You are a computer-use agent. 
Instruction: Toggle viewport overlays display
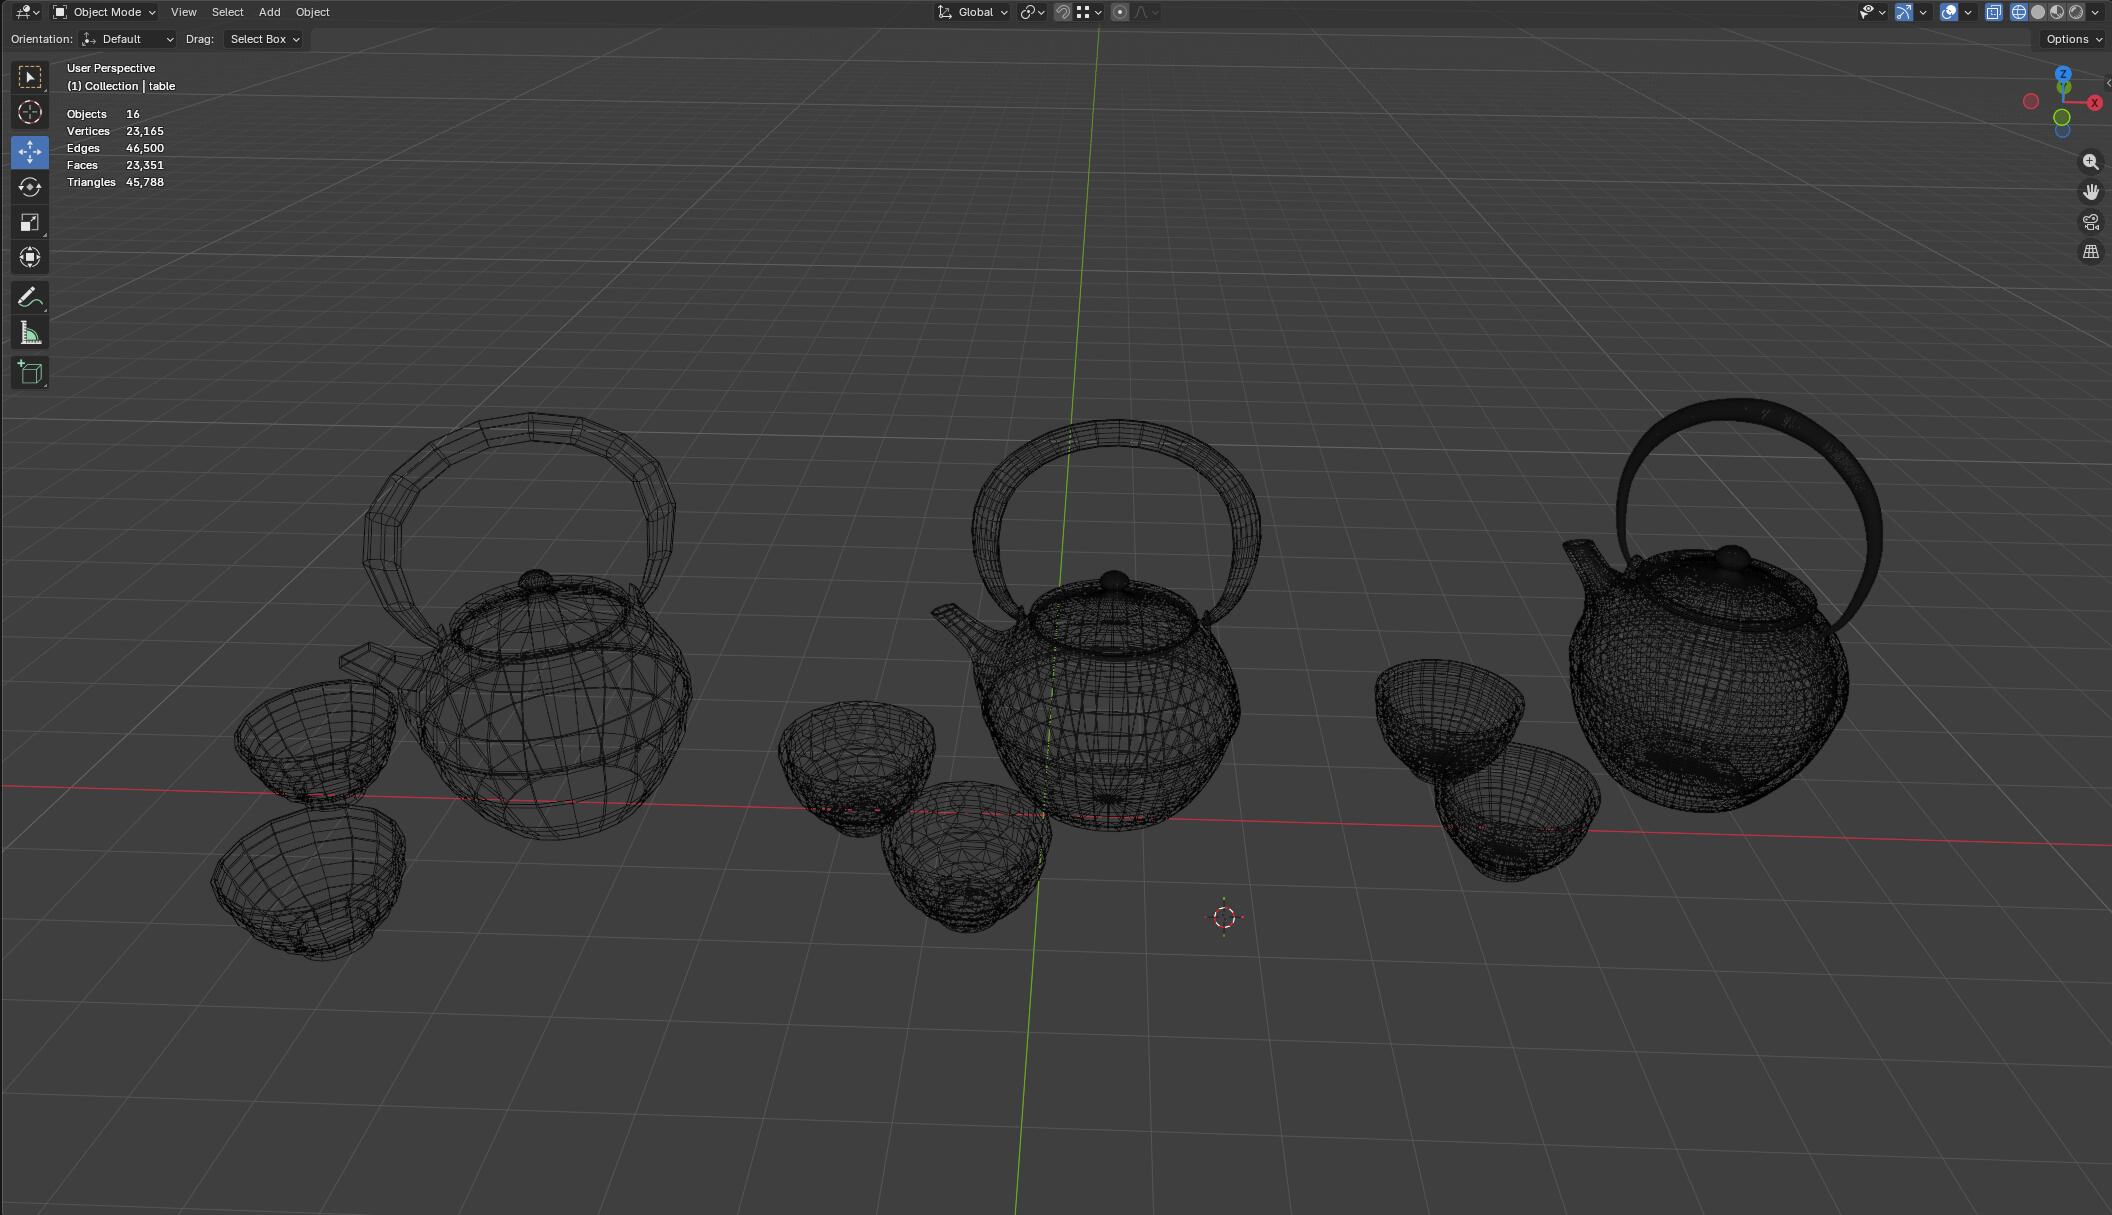1949,12
